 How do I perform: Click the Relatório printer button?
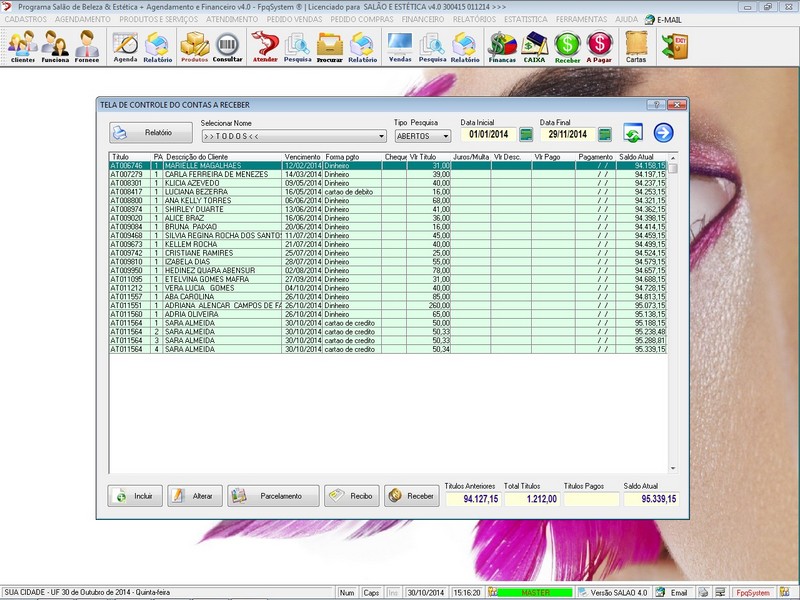click(x=151, y=133)
